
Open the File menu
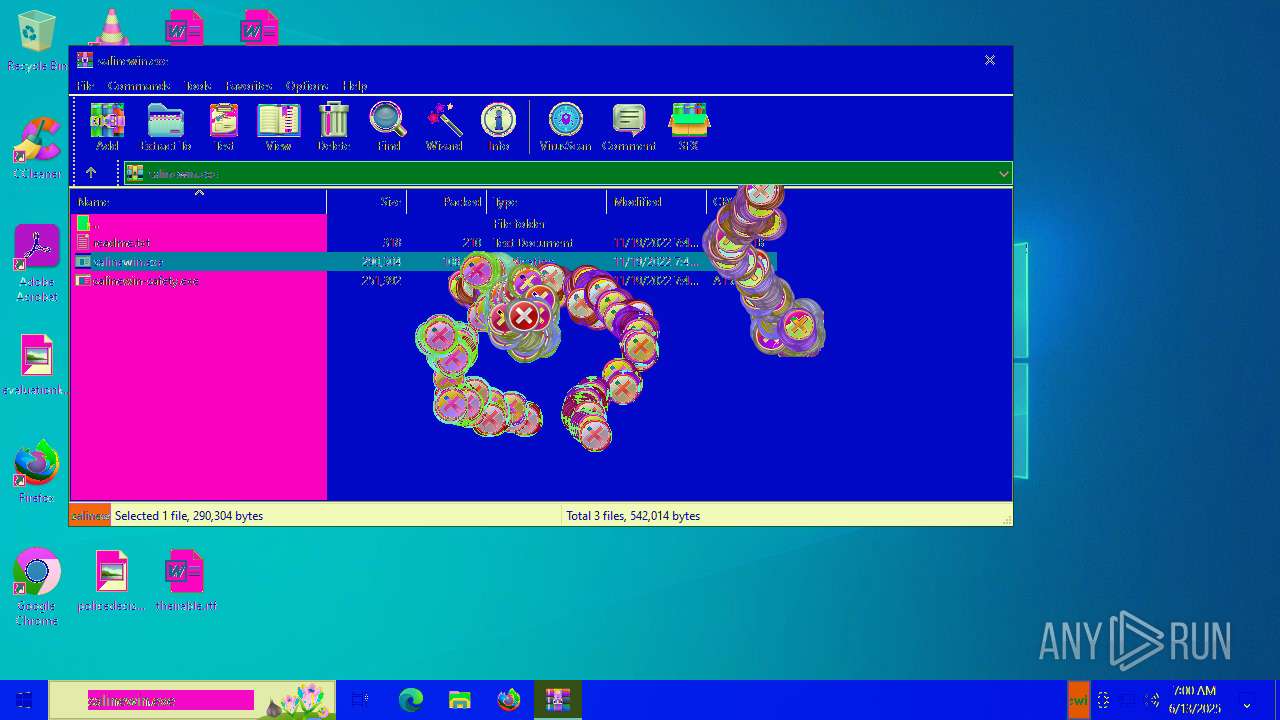pyautogui.click(x=85, y=86)
